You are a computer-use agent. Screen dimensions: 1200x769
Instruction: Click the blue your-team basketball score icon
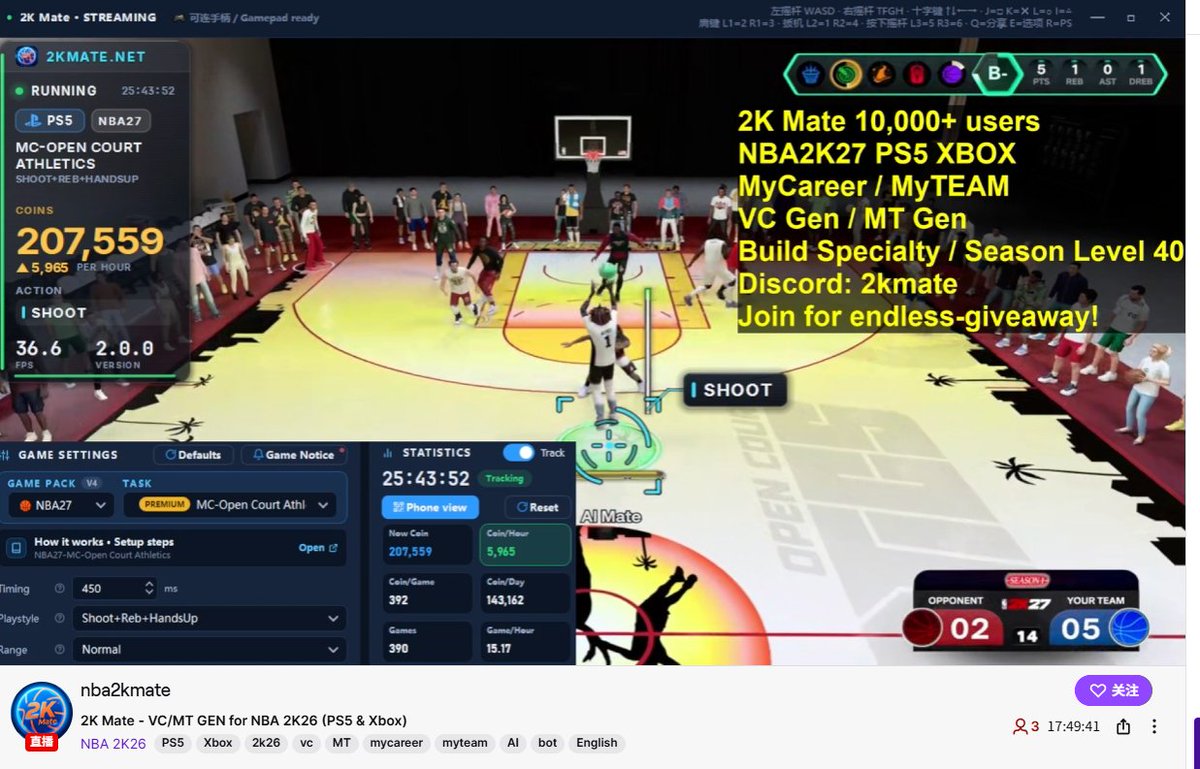point(1129,628)
